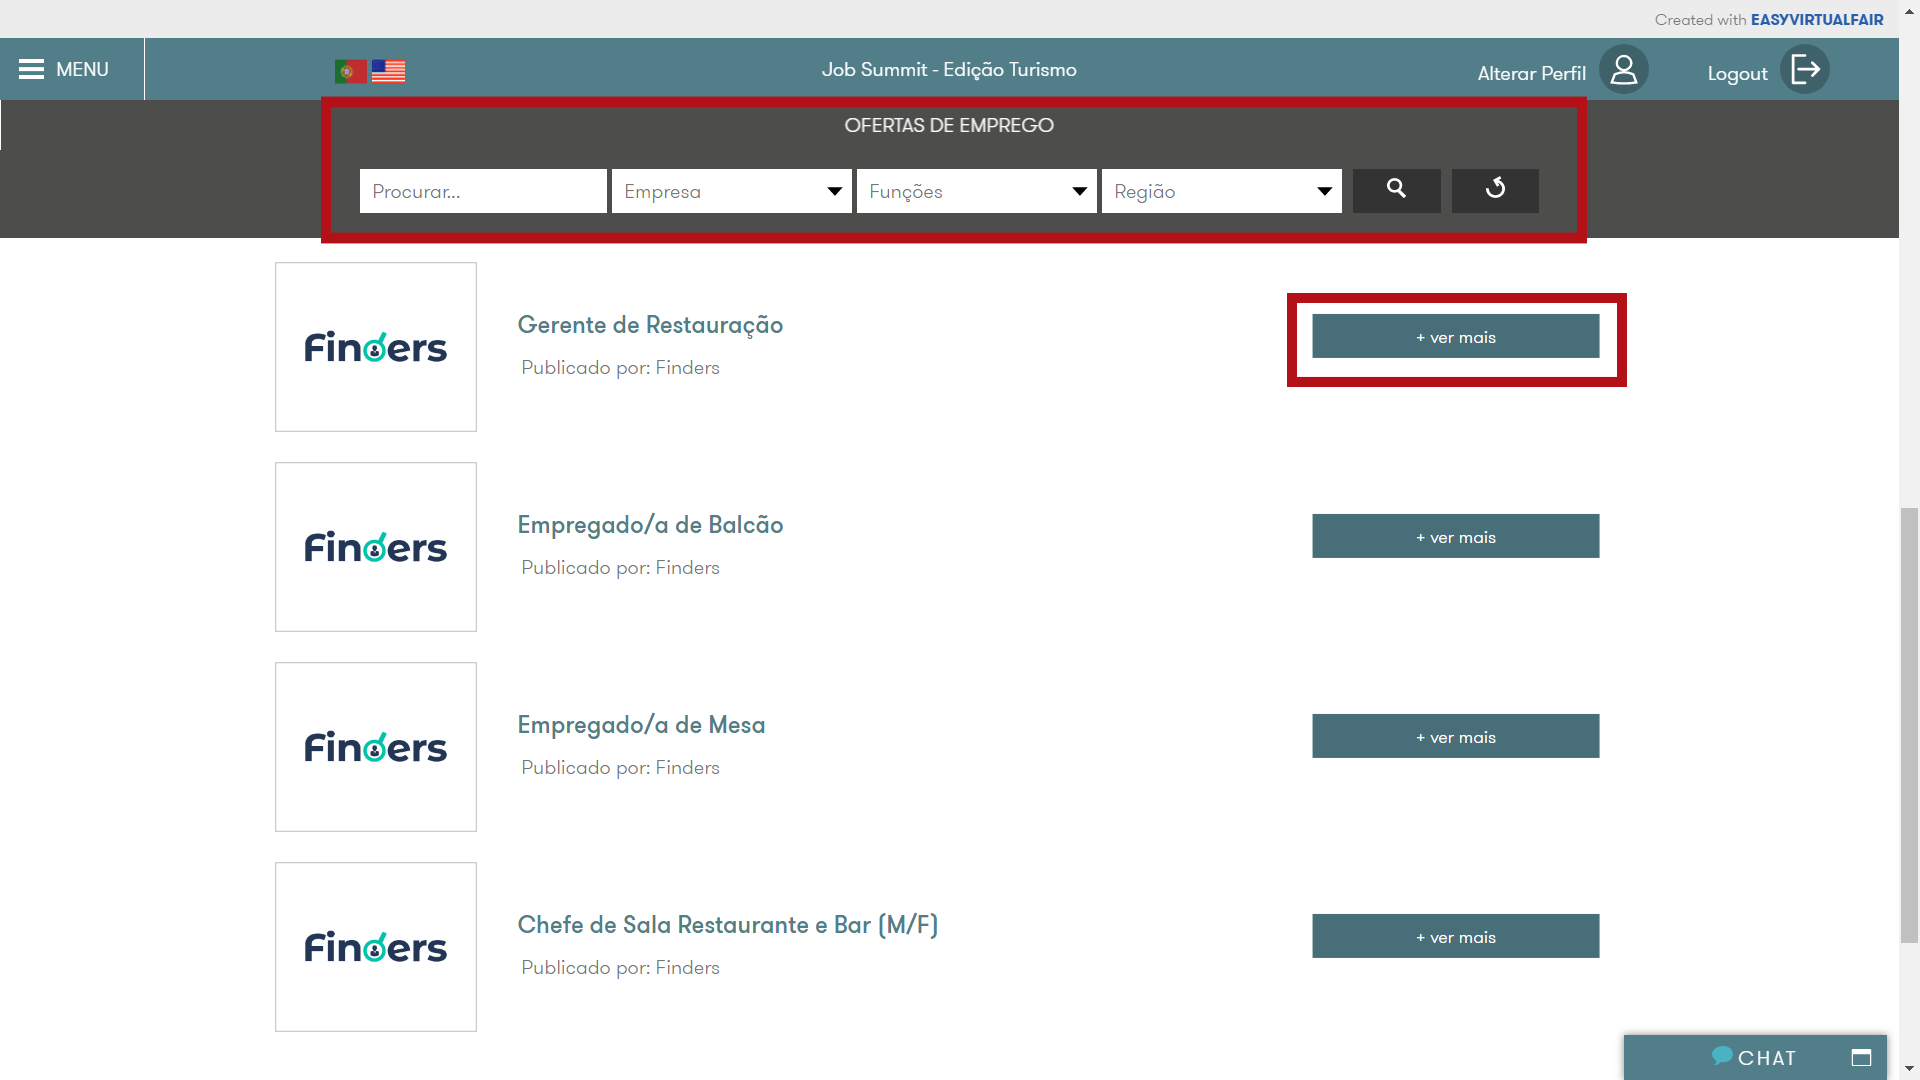Expand the Empresa dropdown
Screen dimensions: 1920x1080
pyautogui.click(x=732, y=191)
